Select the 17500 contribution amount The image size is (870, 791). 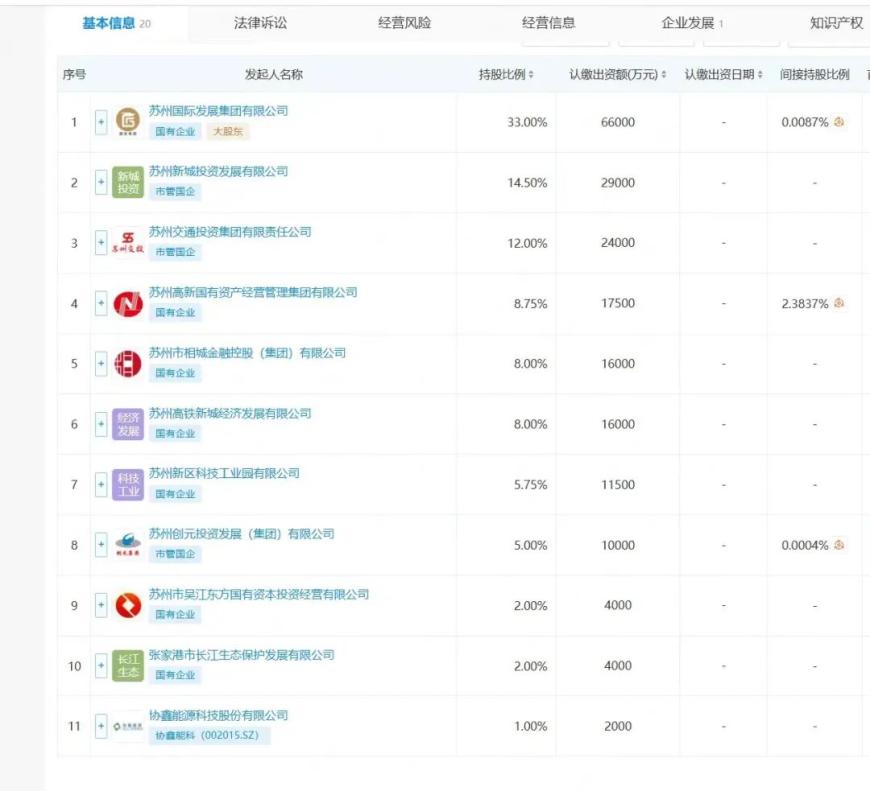[x=618, y=303]
